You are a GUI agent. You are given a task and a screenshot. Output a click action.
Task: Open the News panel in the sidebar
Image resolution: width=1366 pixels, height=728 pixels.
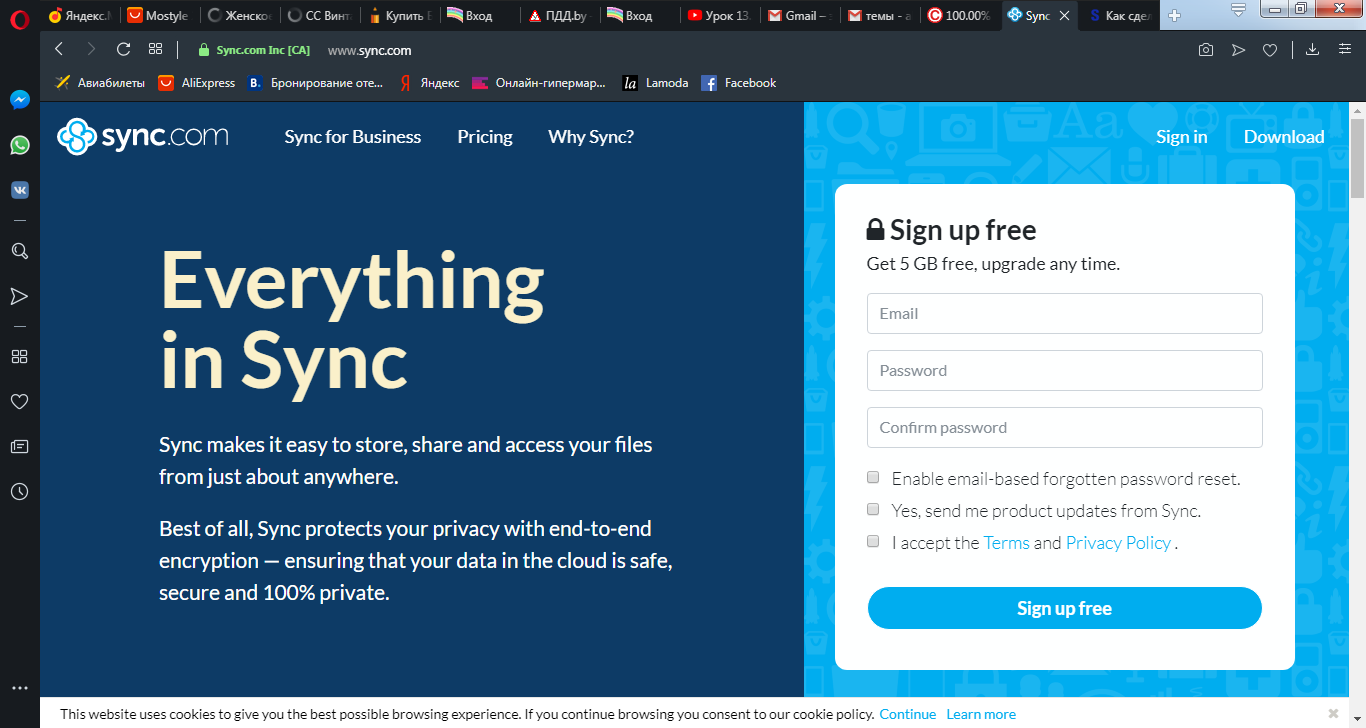click(x=19, y=446)
